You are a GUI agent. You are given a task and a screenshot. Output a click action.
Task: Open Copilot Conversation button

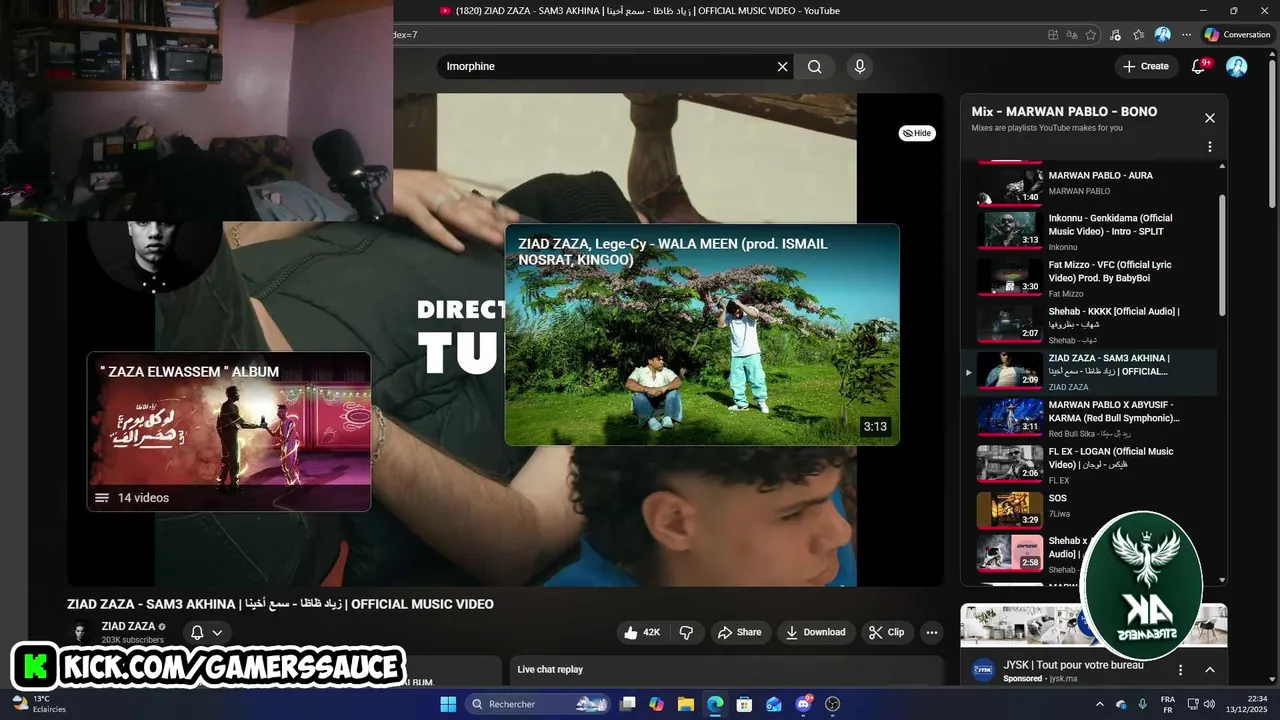pyautogui.click(x=1238, y=34)
